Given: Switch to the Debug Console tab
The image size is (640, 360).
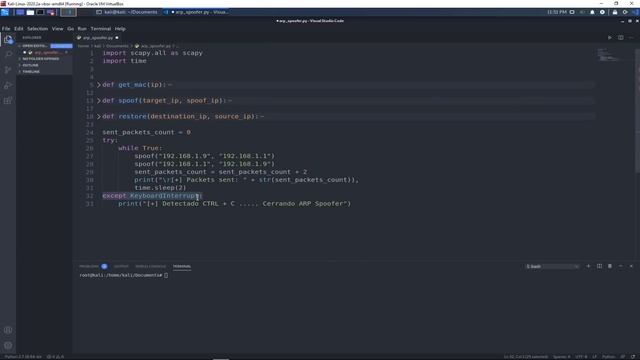Looking at the screenshot, I should coord(151,266).
